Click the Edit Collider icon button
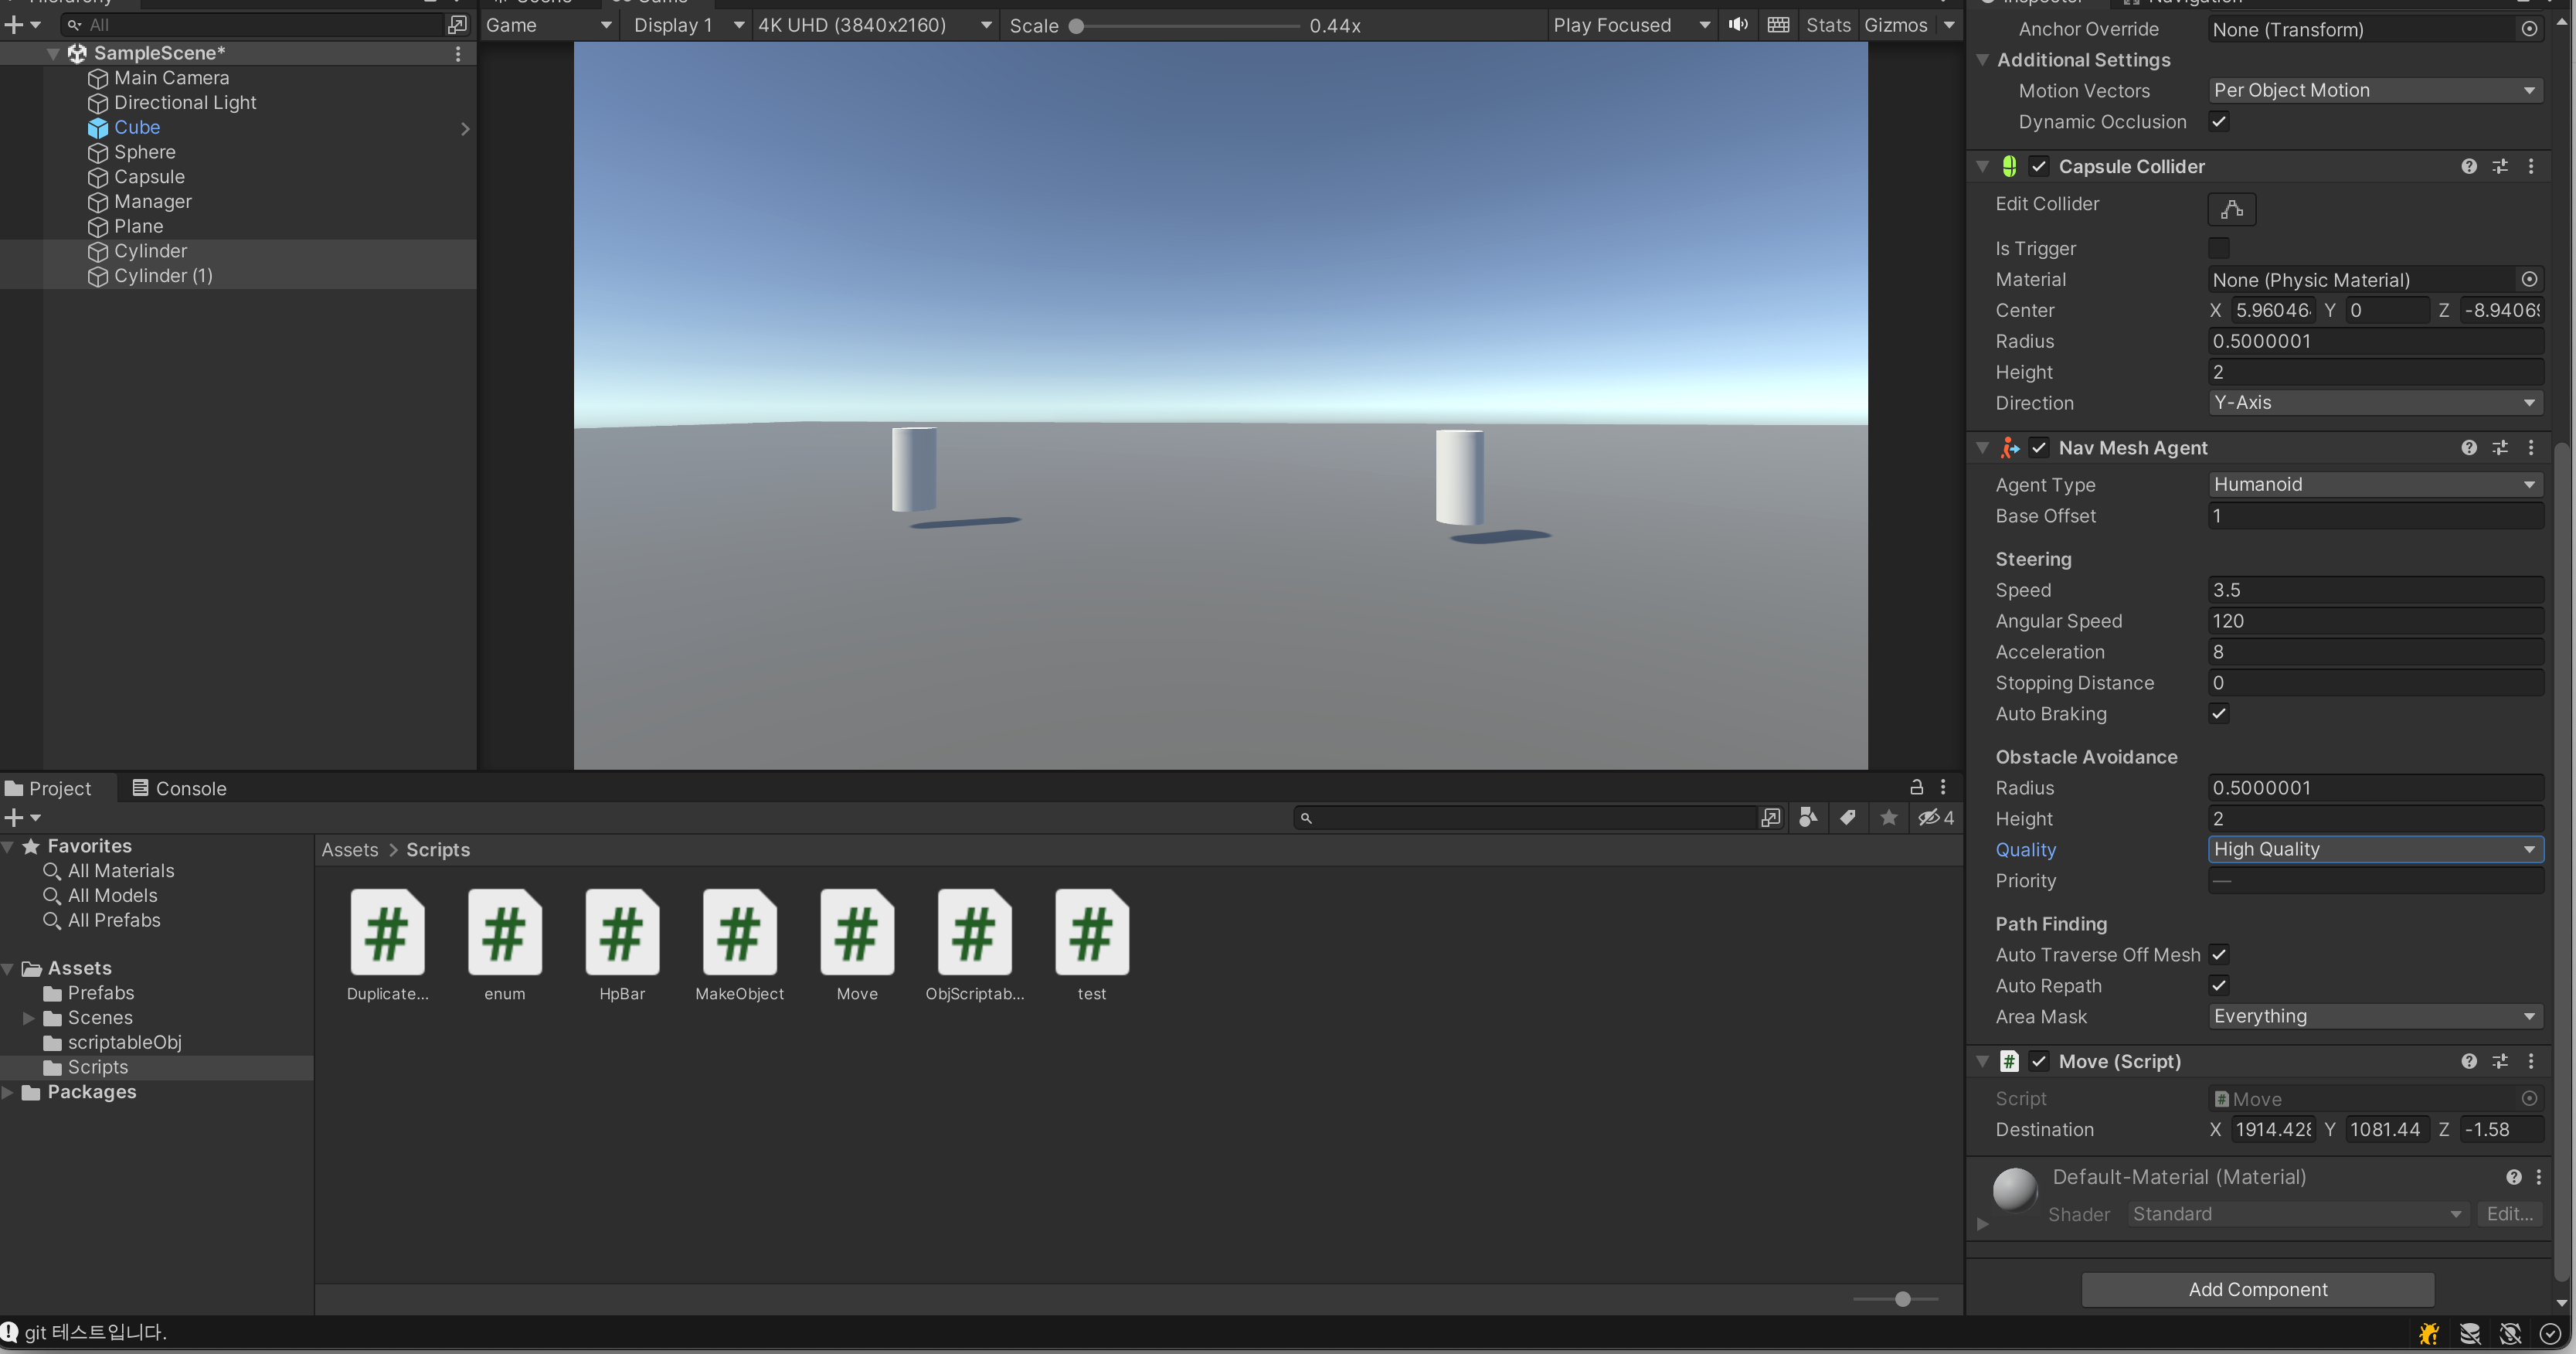 tap(2231, 209)
